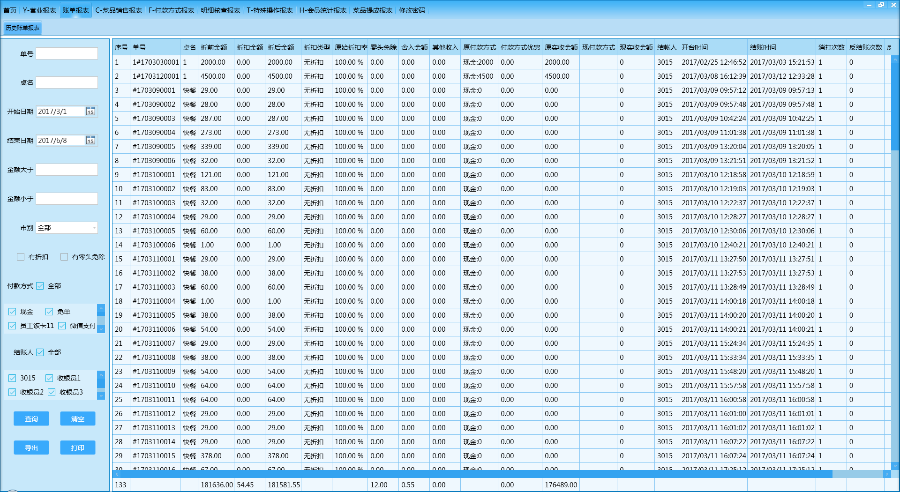Open the 修改密码 menu item
Viewport: 900px width, 492px height.
pos(412,10)
